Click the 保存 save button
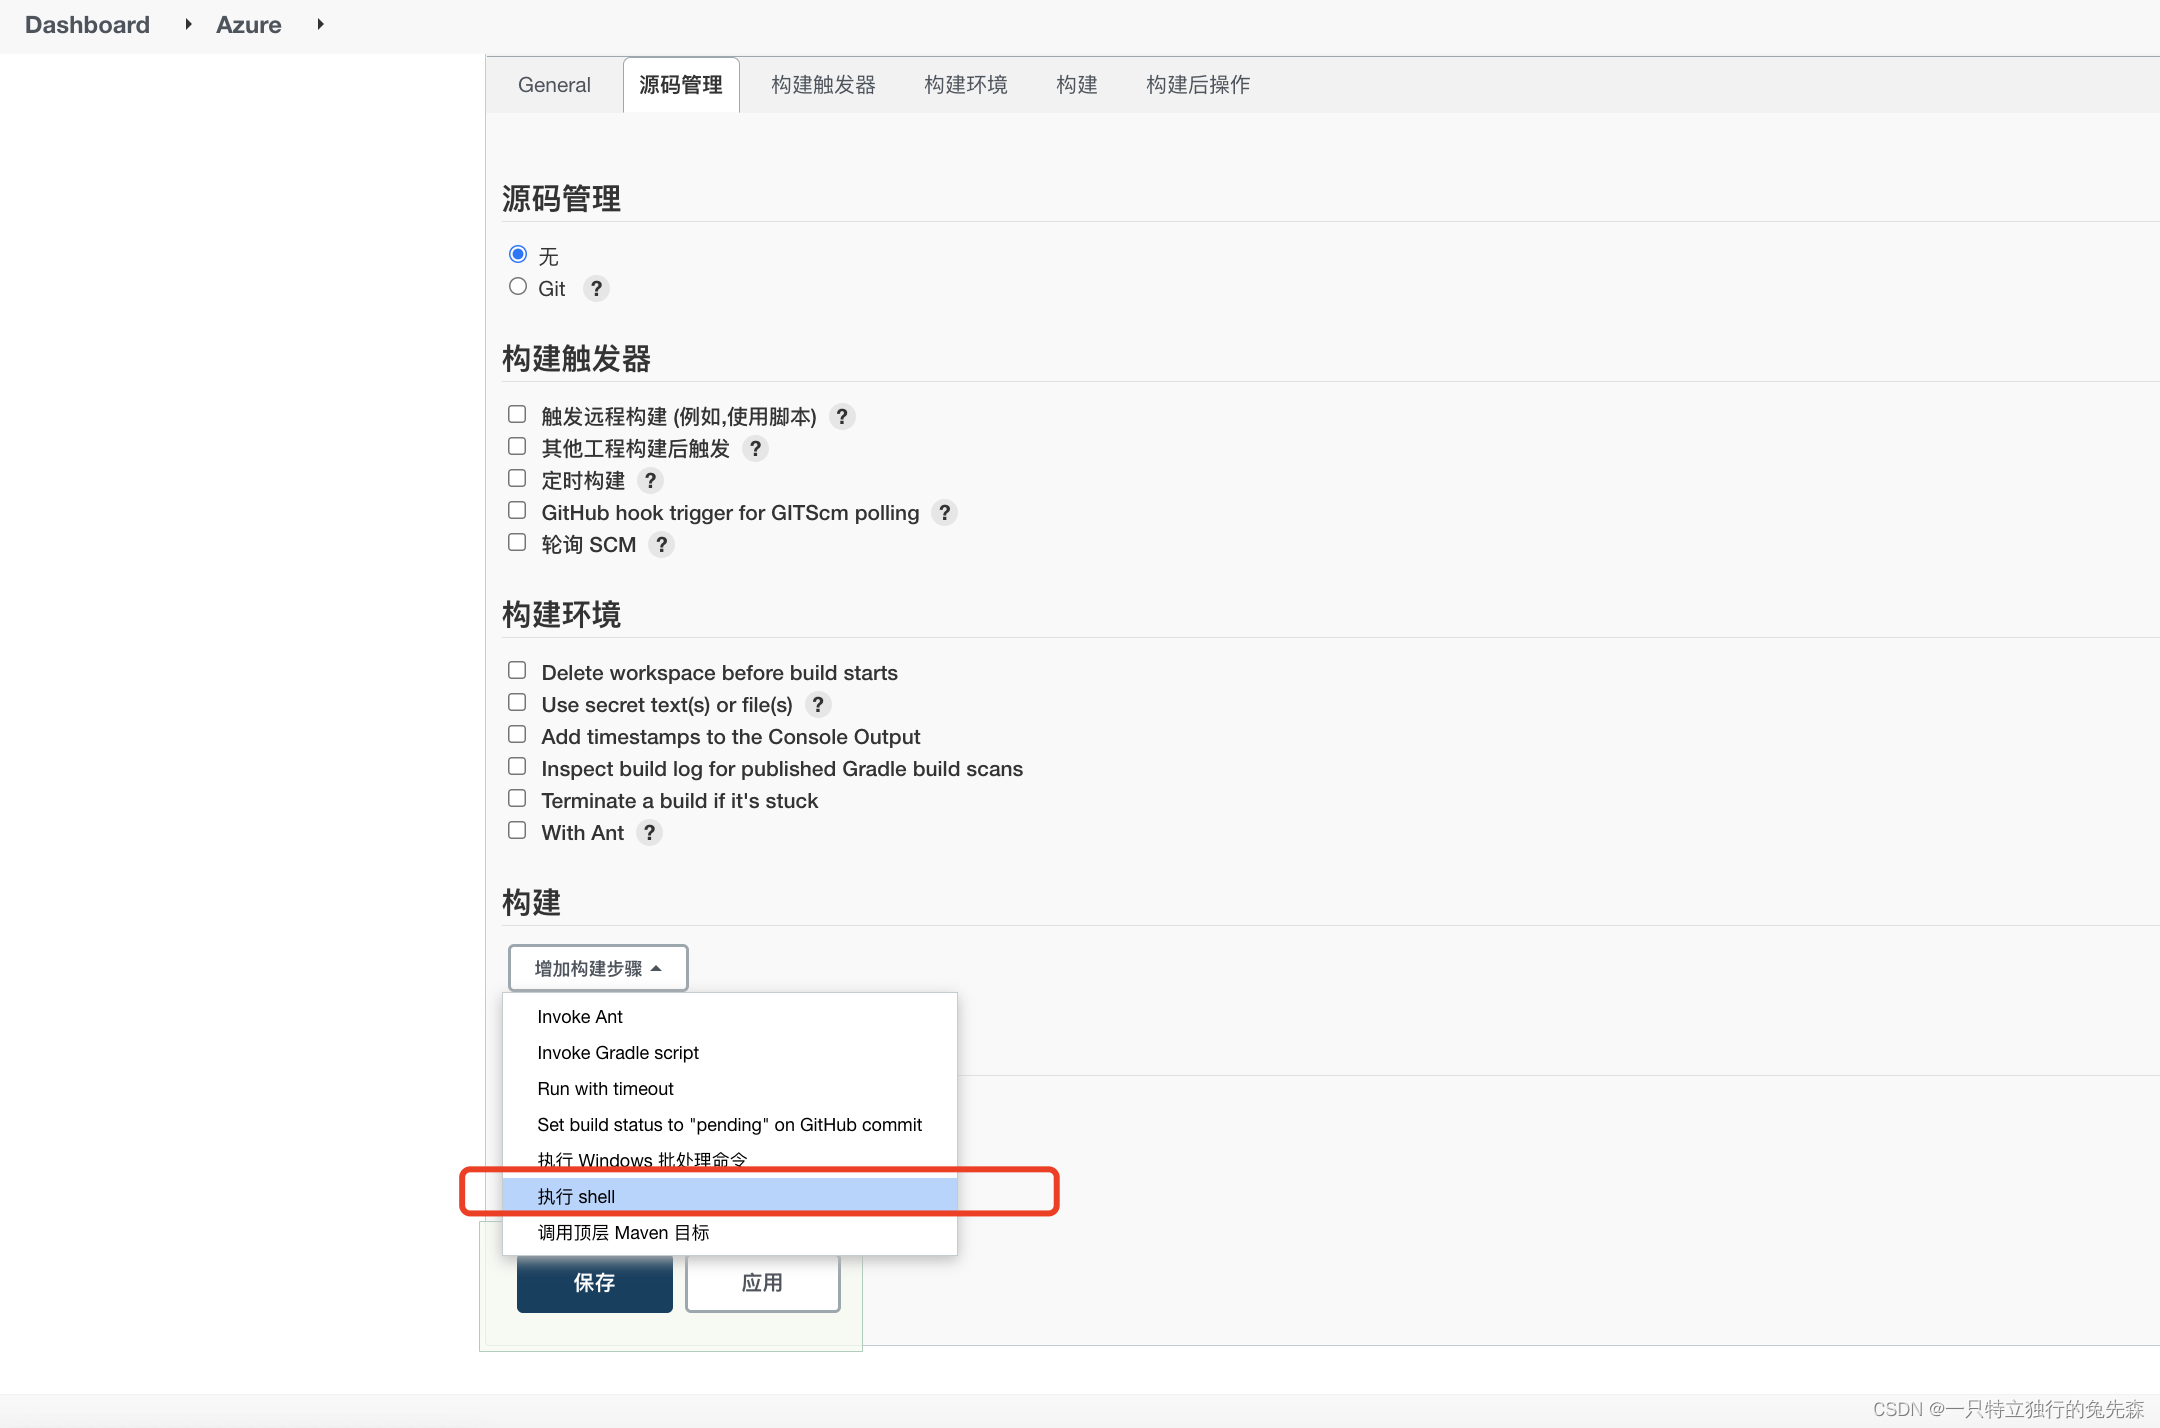2160x1428 pixels. 595,1283
